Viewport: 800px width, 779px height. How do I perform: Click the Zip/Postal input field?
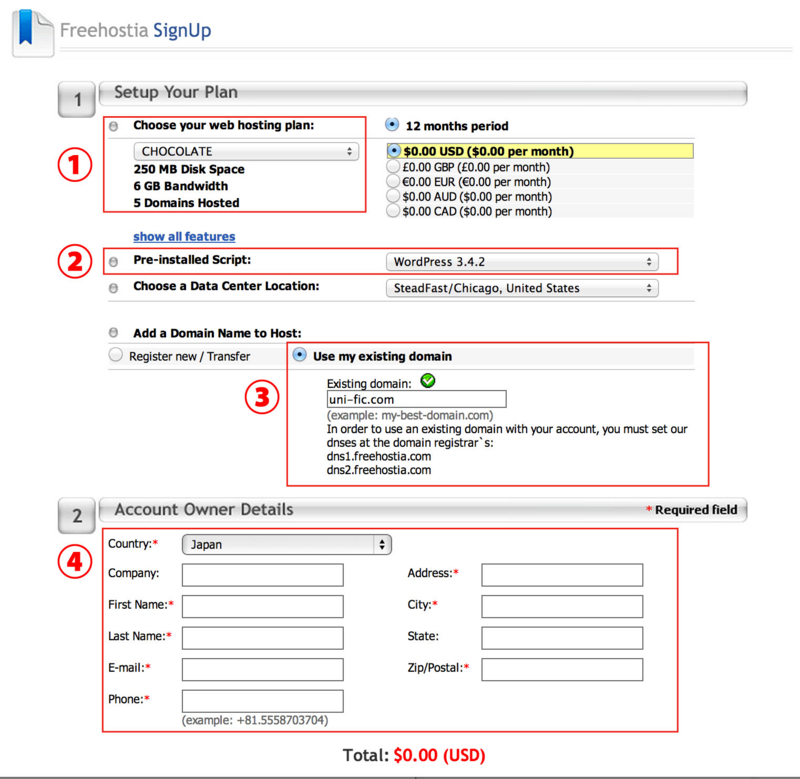pos(562,669)
